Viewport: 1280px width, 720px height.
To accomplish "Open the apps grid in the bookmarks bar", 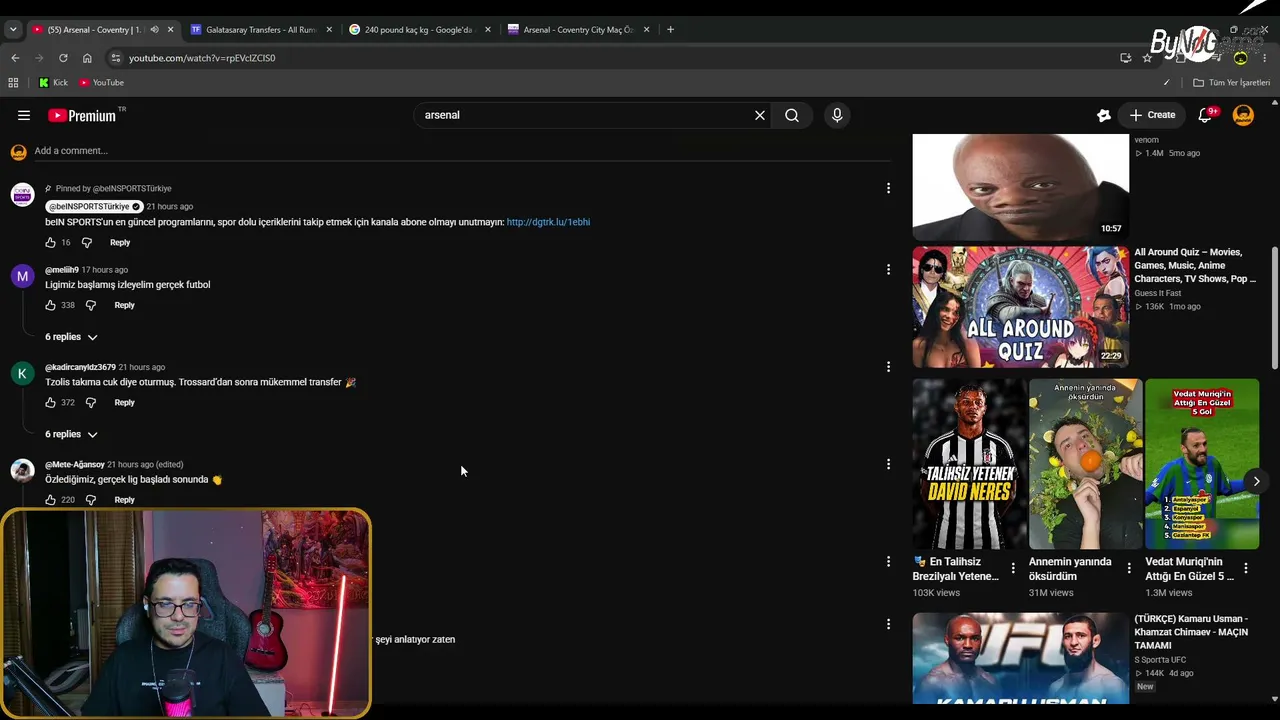I will tap(13, 83).
